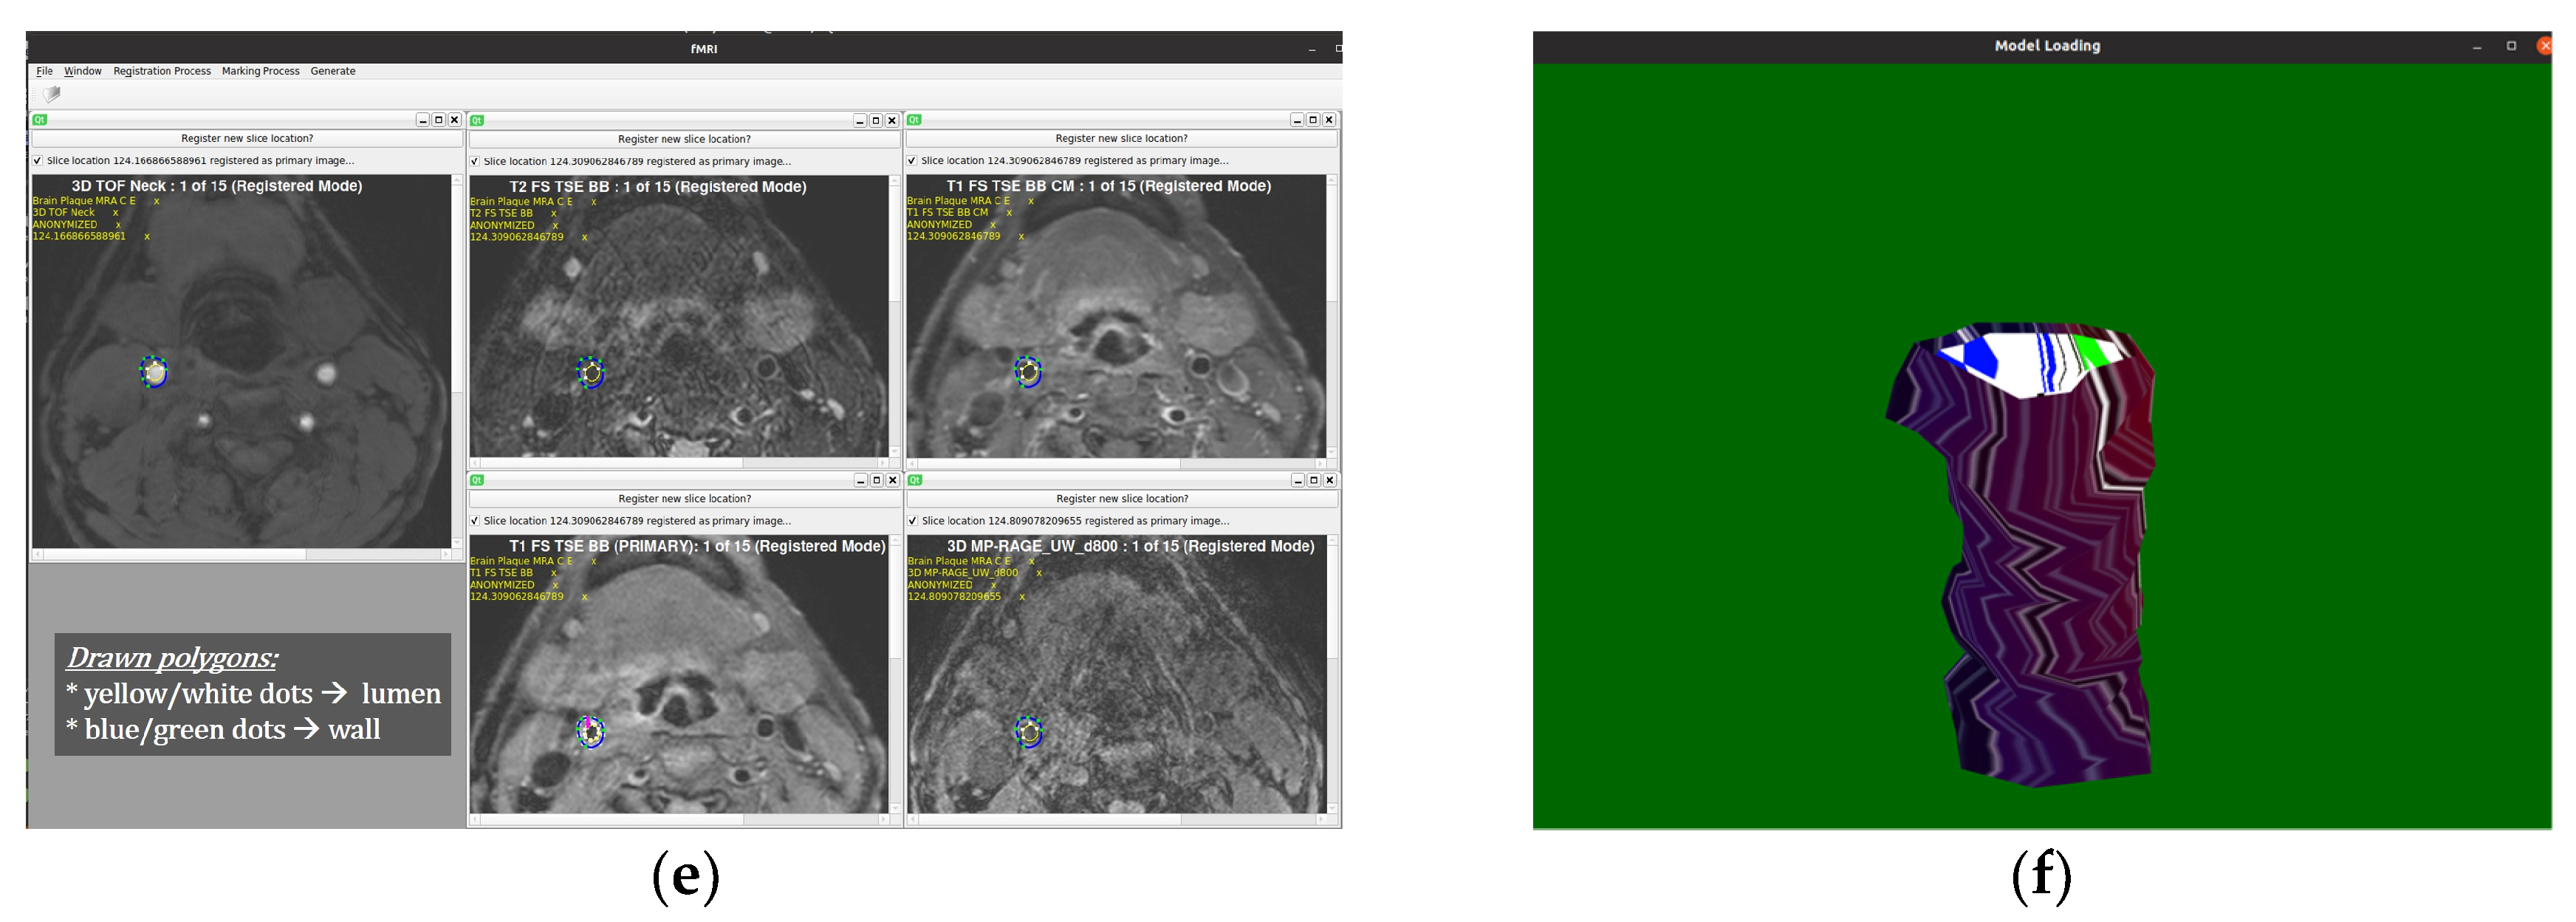Minimize the Model Loading window
The width and height of the screenshot is (2576, 922).
pyautogui.click(x=2477, y=47)
